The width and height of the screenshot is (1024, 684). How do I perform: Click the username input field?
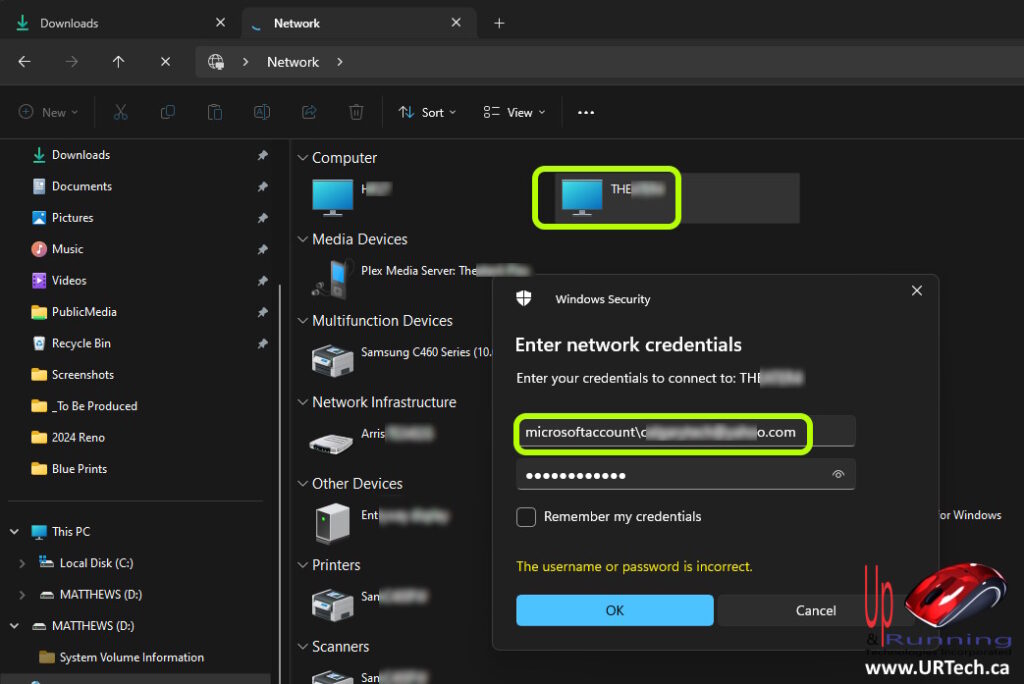point(684,432)
